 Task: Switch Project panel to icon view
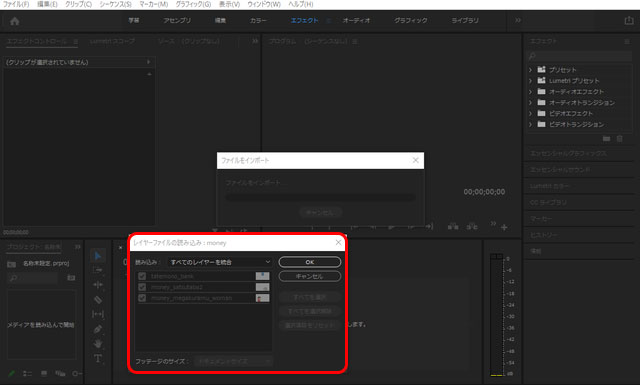point(44,374)
